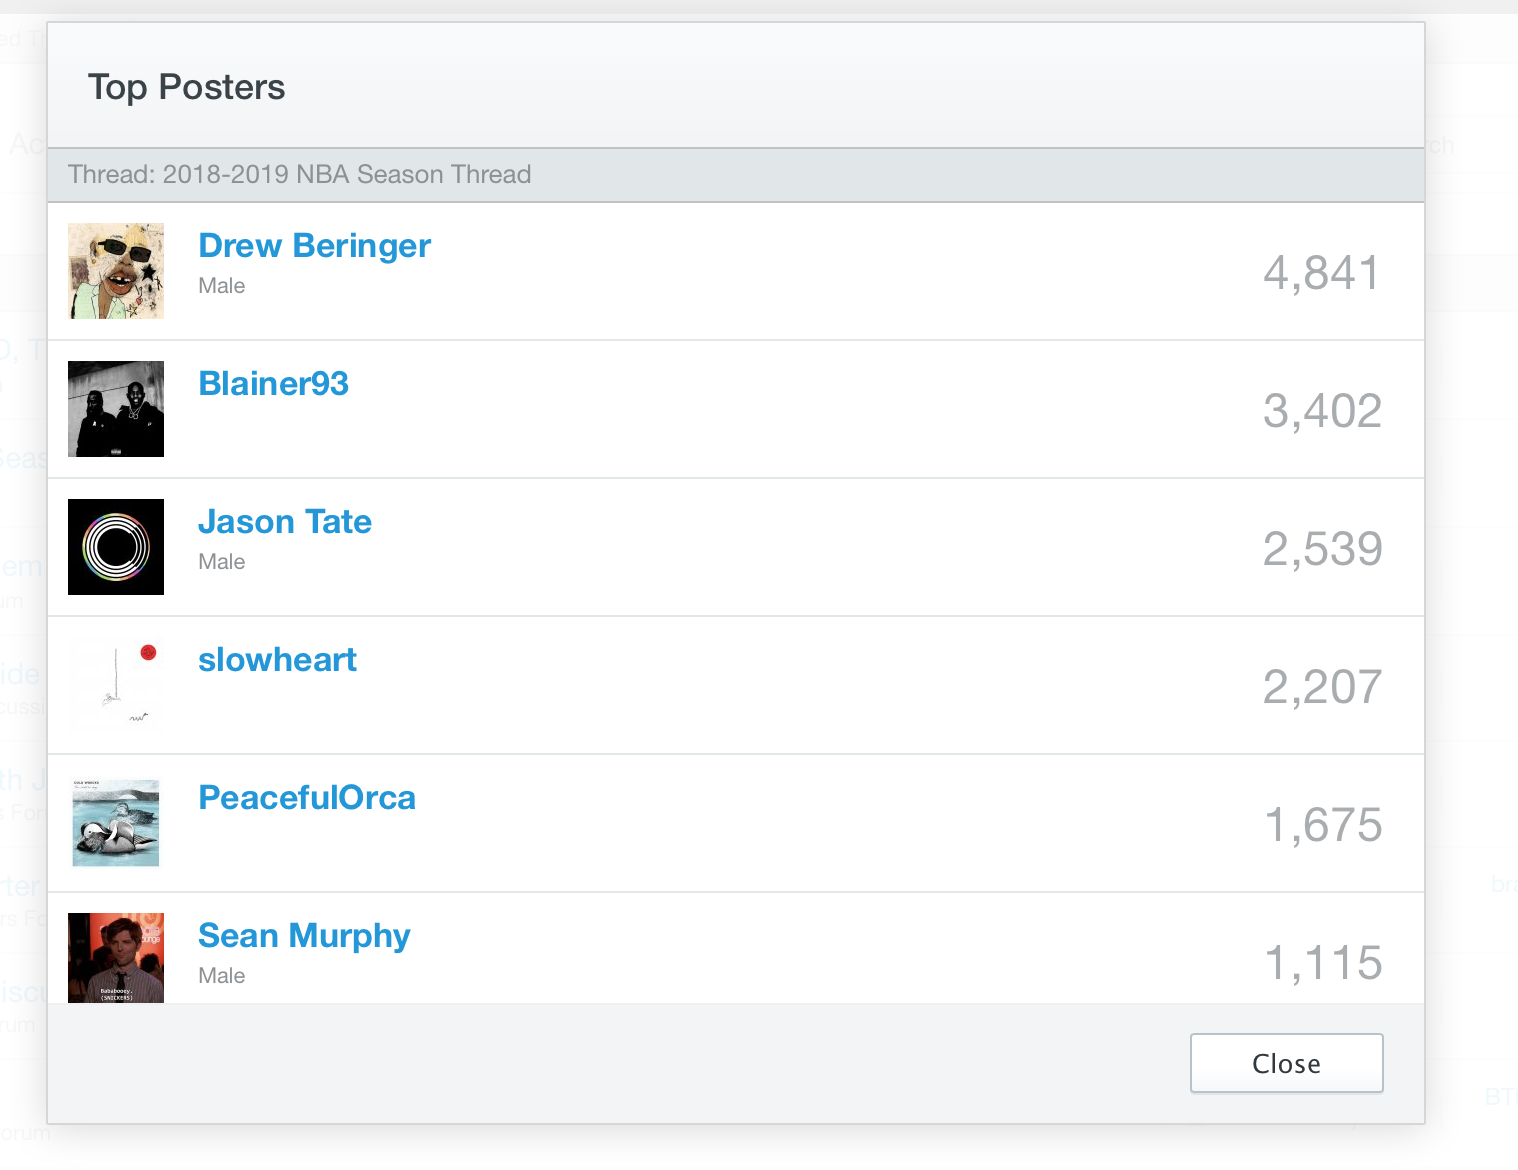Click the 2018-2019 NBA Season Thread header
The height and width of the screenshot is (1170, 1518).
(x=299, y=175)
